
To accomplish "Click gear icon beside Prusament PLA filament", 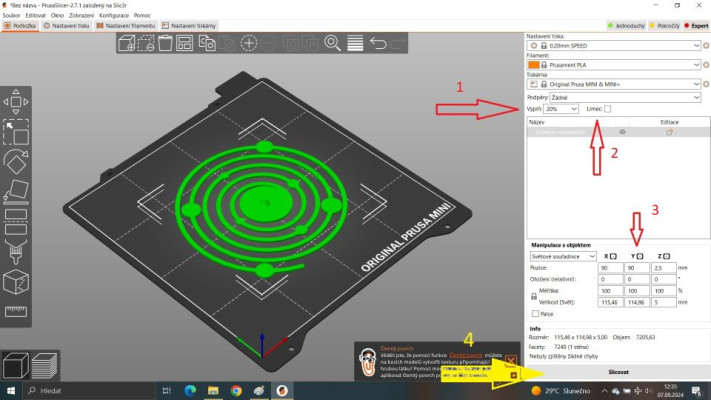I will pyautogui.click(x=706, y=65).
